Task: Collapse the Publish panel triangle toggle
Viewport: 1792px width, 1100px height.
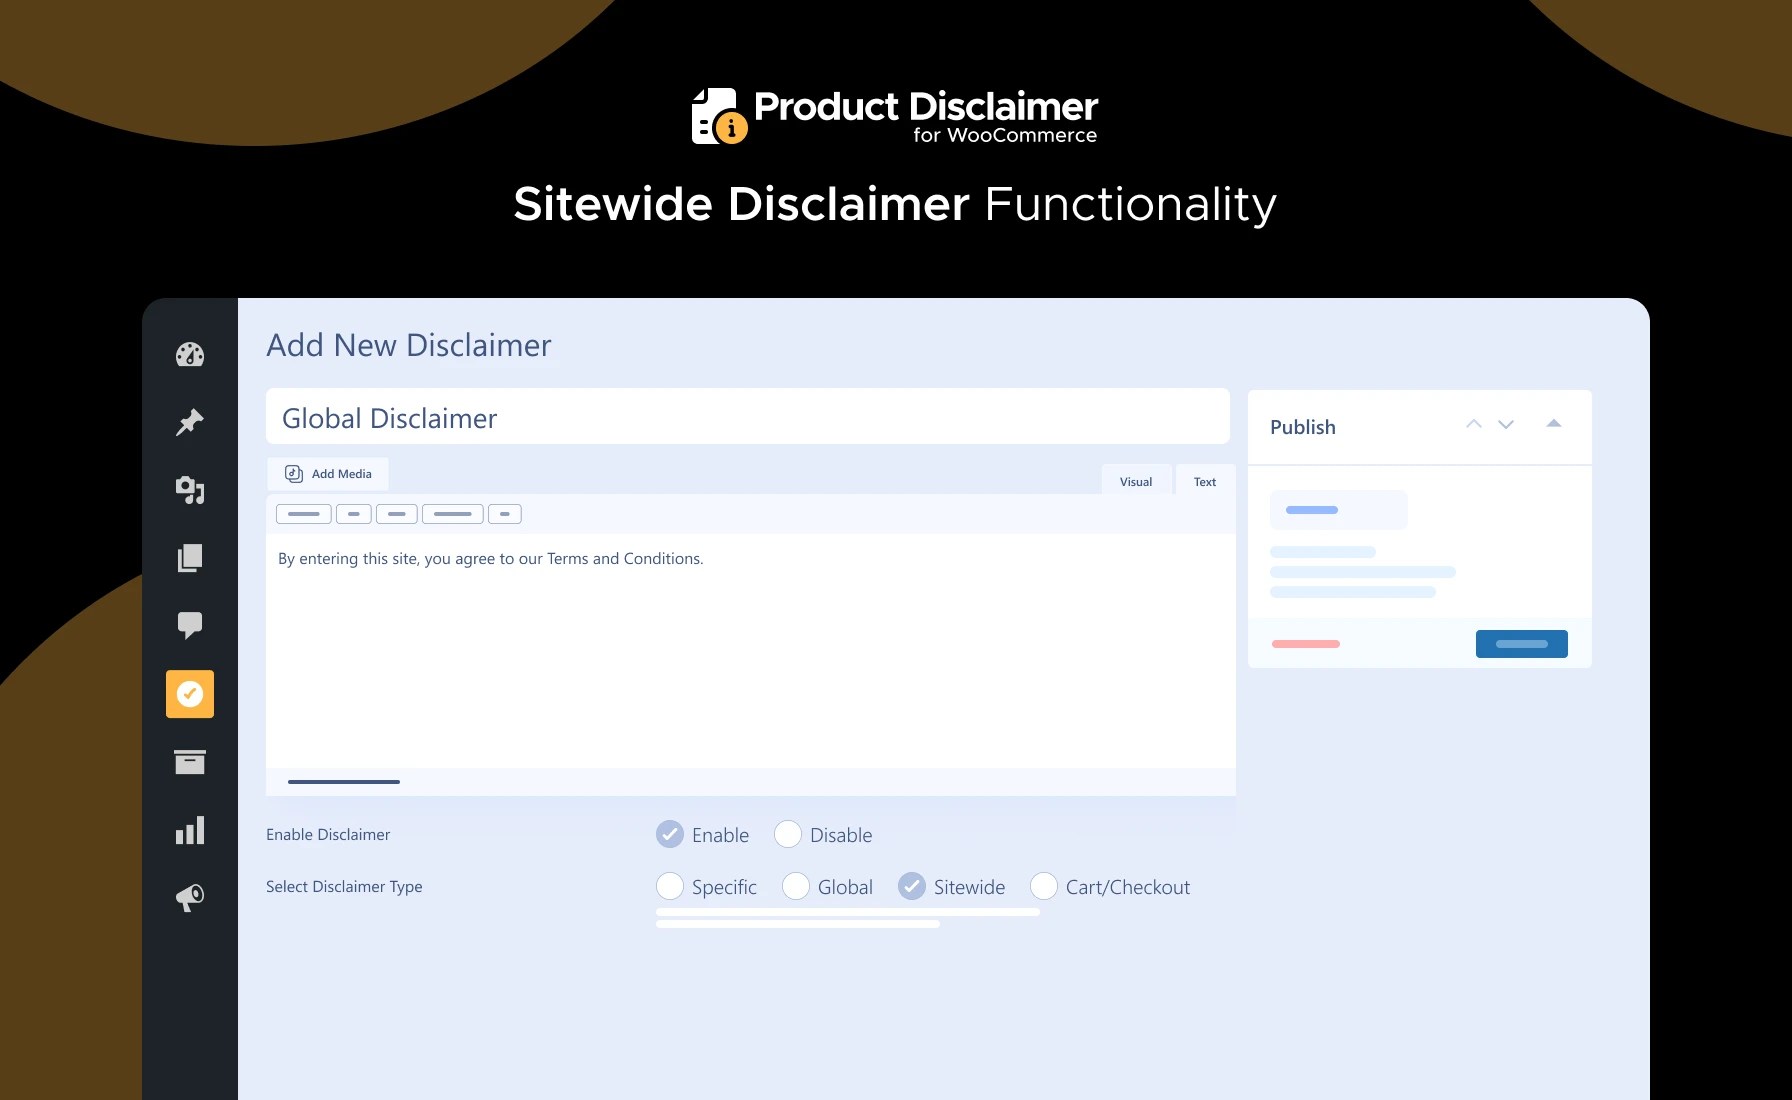Action: point(1554,423)
